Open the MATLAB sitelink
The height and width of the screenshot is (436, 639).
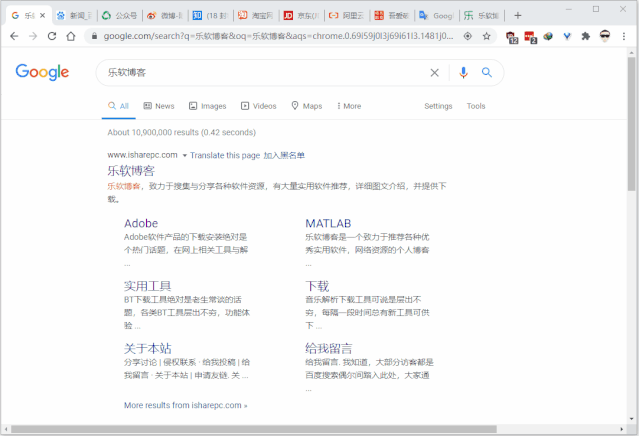point(328,223)
